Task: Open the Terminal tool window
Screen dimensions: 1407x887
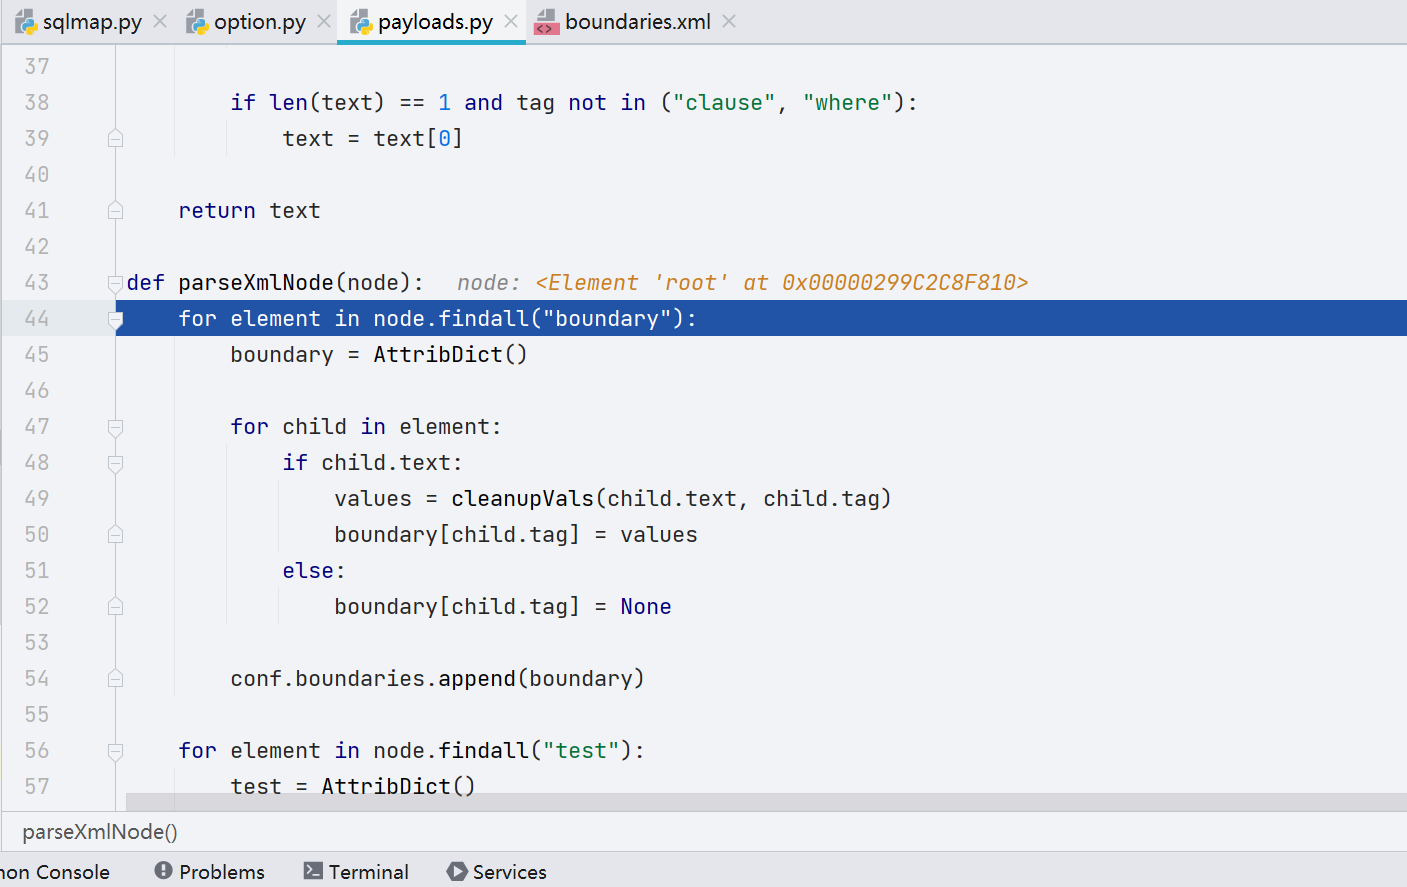Action: tap(356, 872)
